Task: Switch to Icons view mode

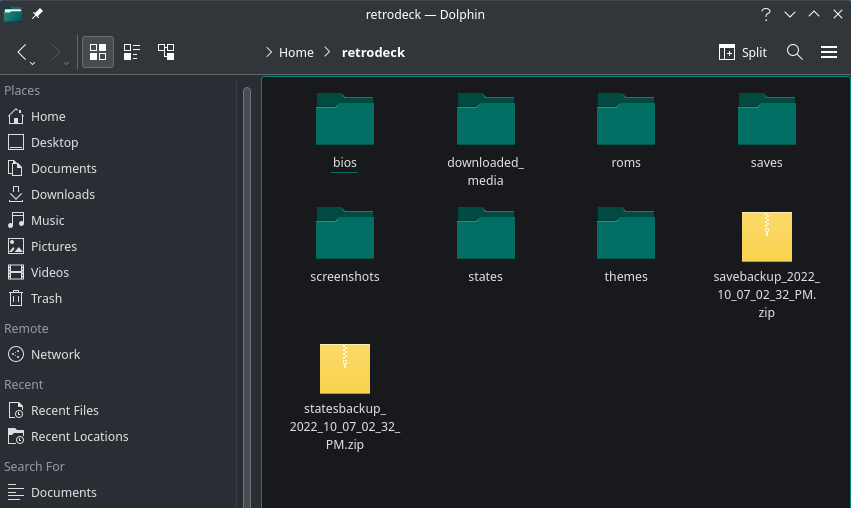Action: point(97,52)
